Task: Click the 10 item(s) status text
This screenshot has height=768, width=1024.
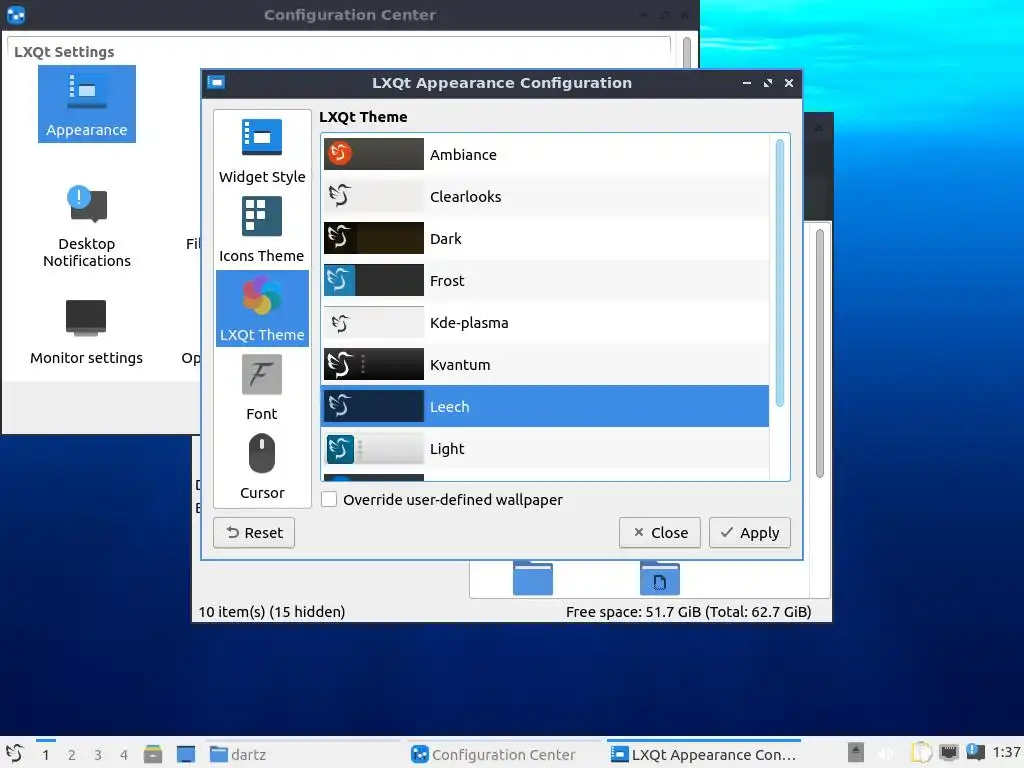Action: (x=272, y=612)
